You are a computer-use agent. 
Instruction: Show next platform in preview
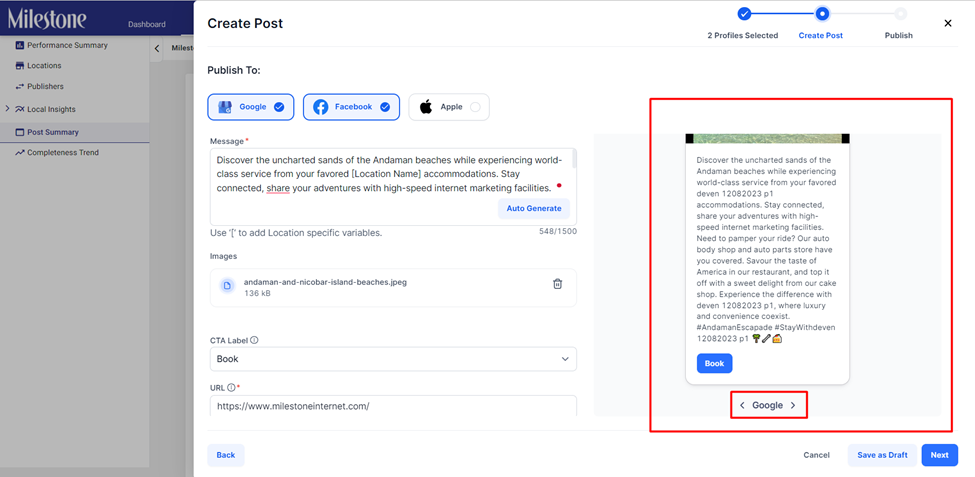coord(793,405)
